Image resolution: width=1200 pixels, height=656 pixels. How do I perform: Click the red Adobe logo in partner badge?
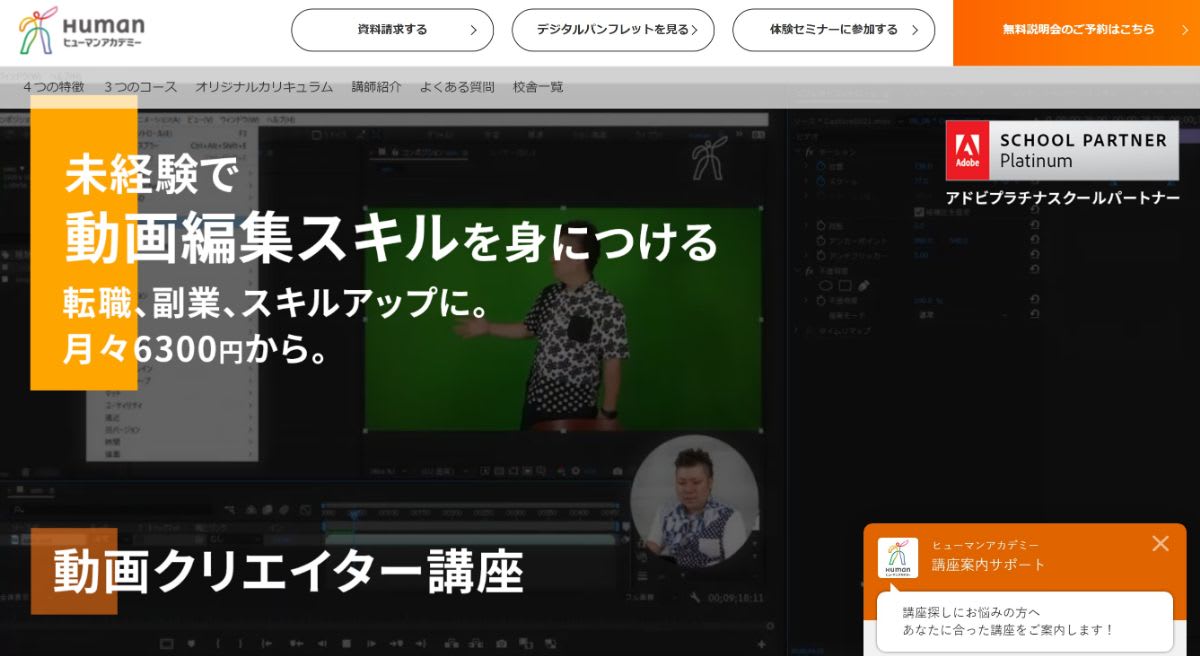coord(967,150)
